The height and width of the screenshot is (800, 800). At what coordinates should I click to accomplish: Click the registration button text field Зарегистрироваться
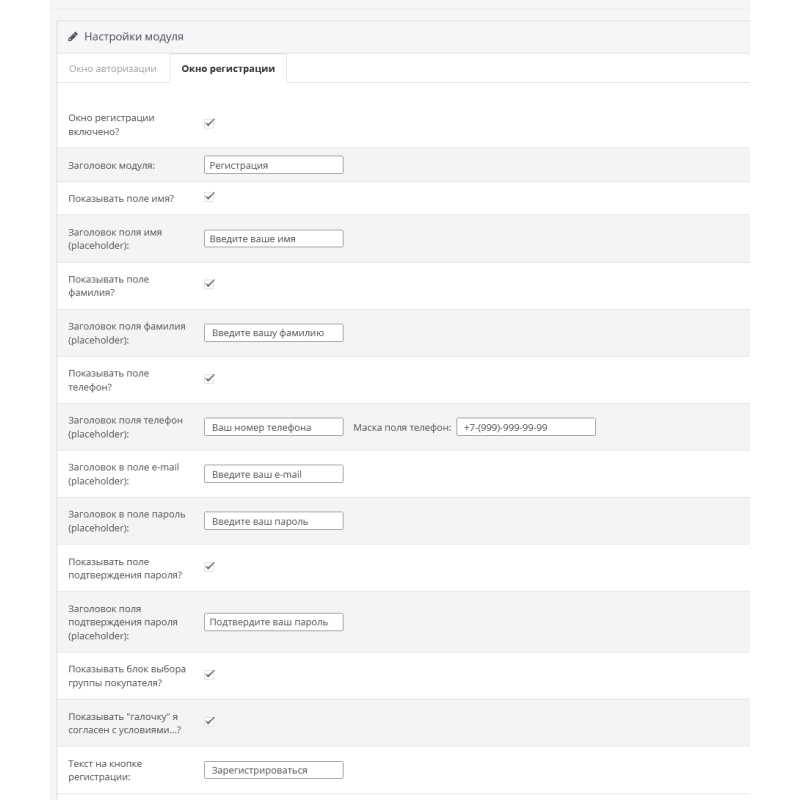tap(274, 770)
